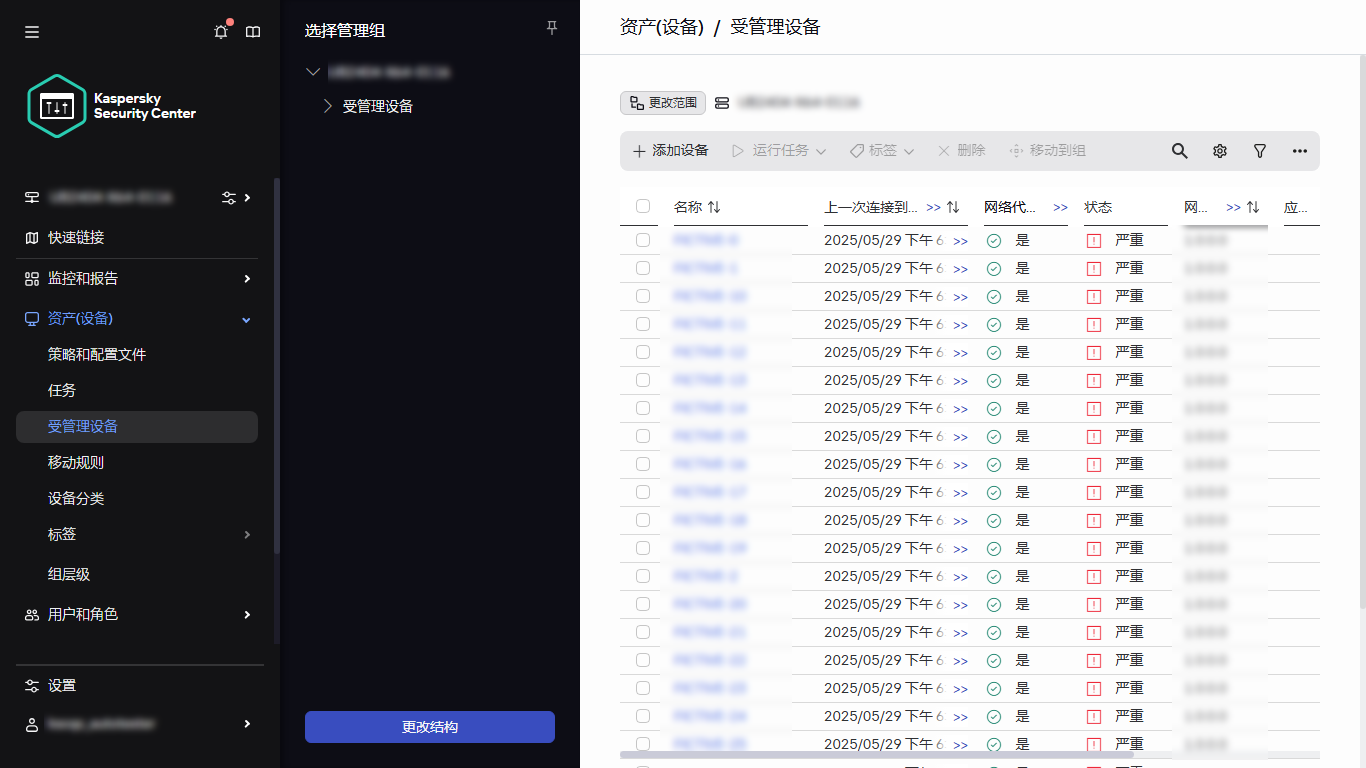
Task: Click the Kaspersky Security Center logo
Action: 57,106
